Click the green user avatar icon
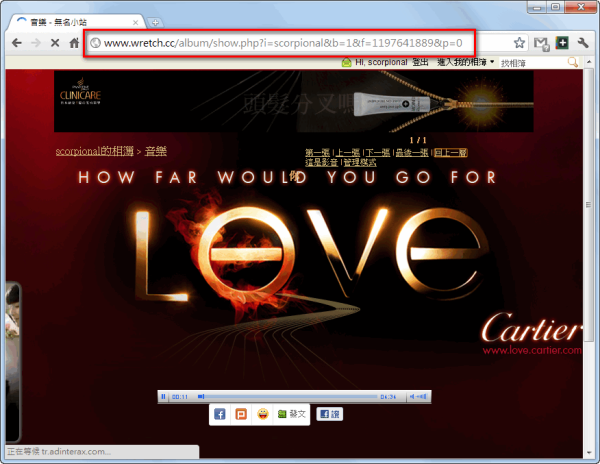600x464 pixels. tap(346, 62)
